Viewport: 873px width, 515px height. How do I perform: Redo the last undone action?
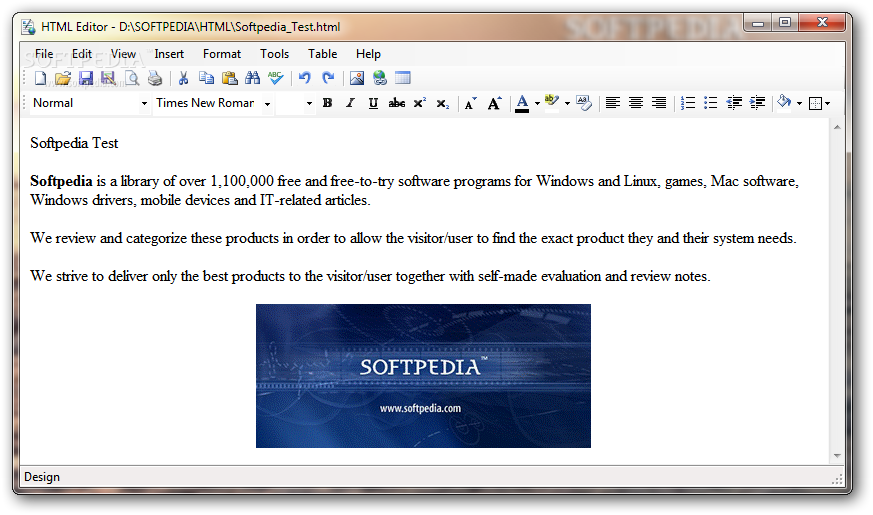click(328, 78)
